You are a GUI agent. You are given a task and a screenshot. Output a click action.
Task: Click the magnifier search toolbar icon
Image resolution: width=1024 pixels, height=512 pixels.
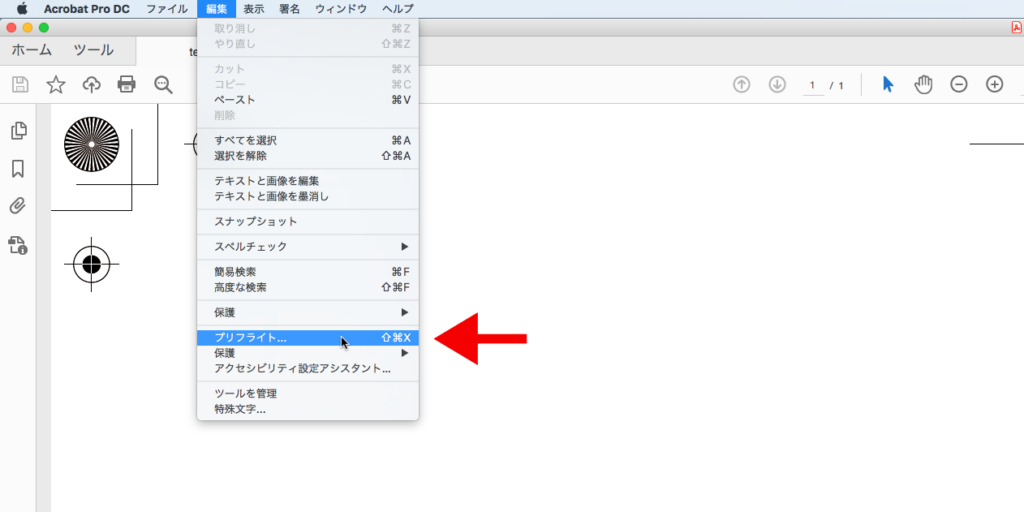coord(163,85)
